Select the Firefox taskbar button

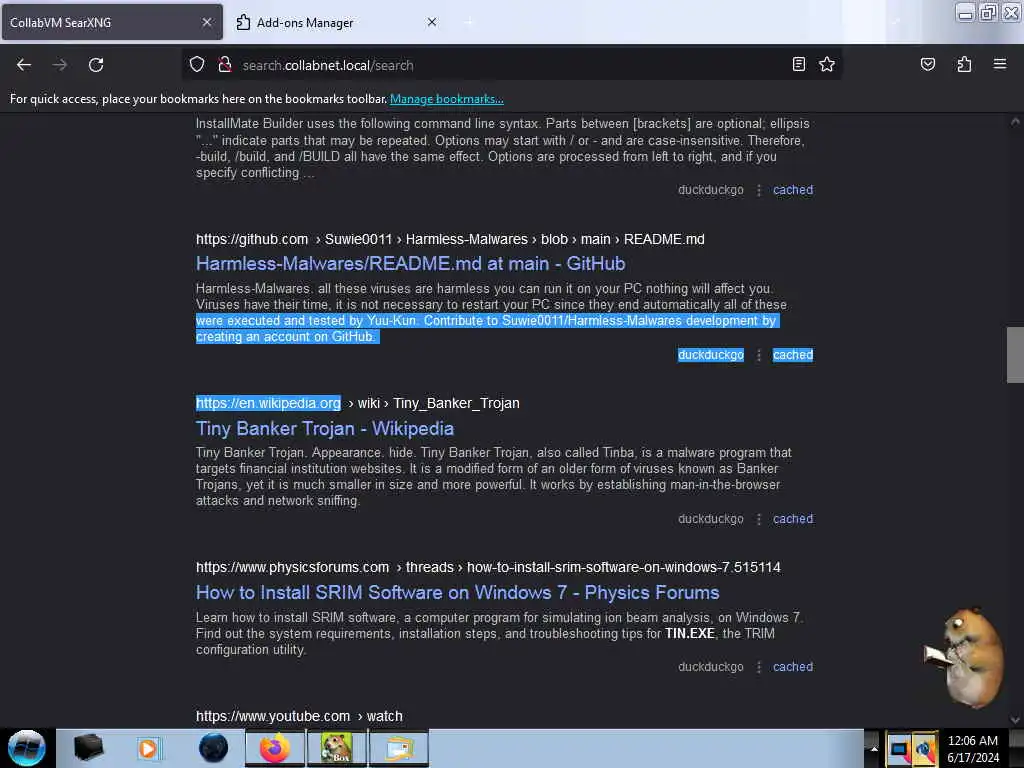tap(275, 748)
